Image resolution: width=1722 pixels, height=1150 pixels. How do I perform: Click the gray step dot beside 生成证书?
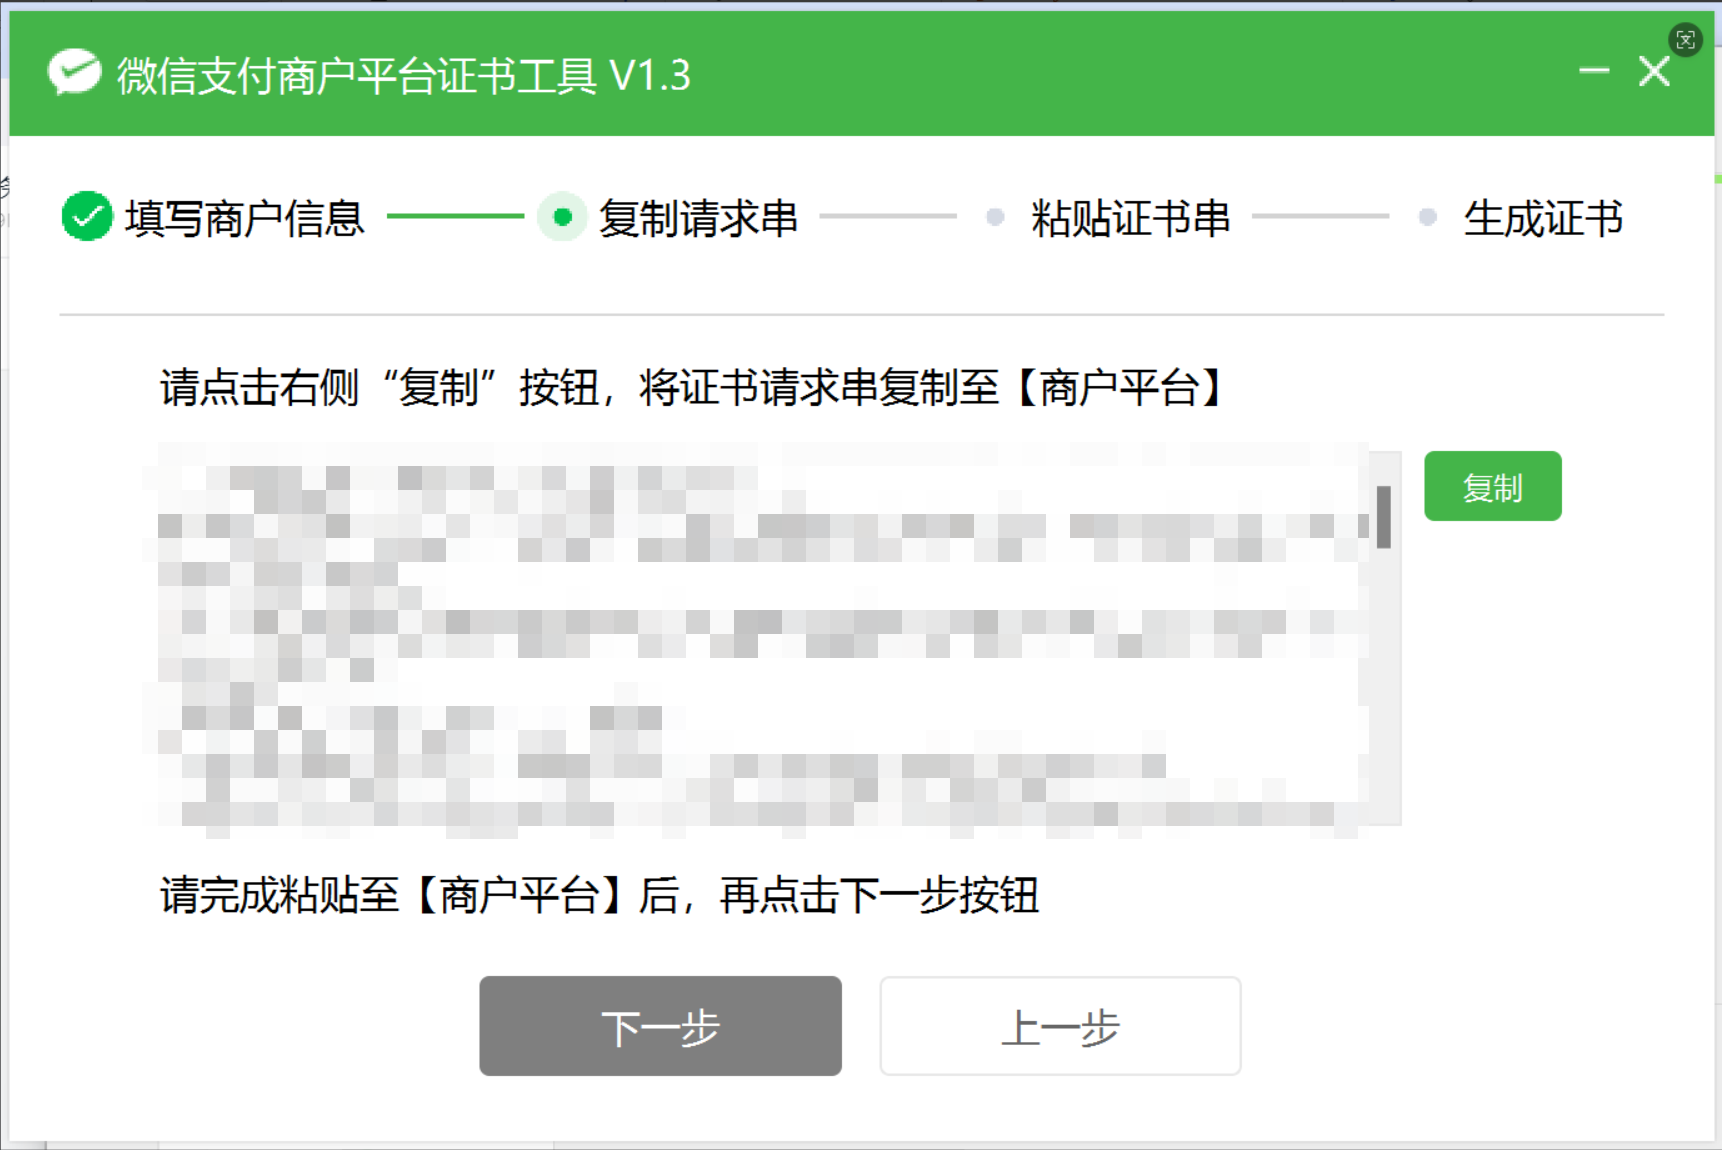tap(1427, 217)
